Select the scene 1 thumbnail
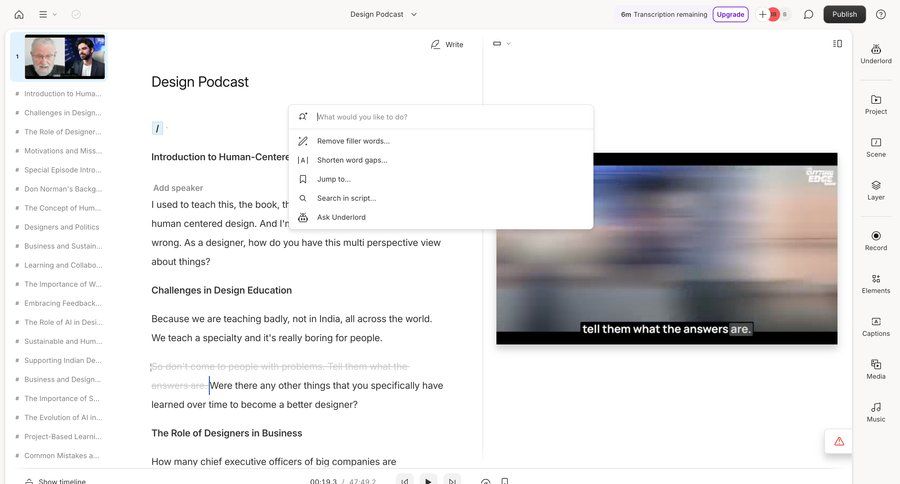This screenshot has height=484, width=900. pos(65,57)
